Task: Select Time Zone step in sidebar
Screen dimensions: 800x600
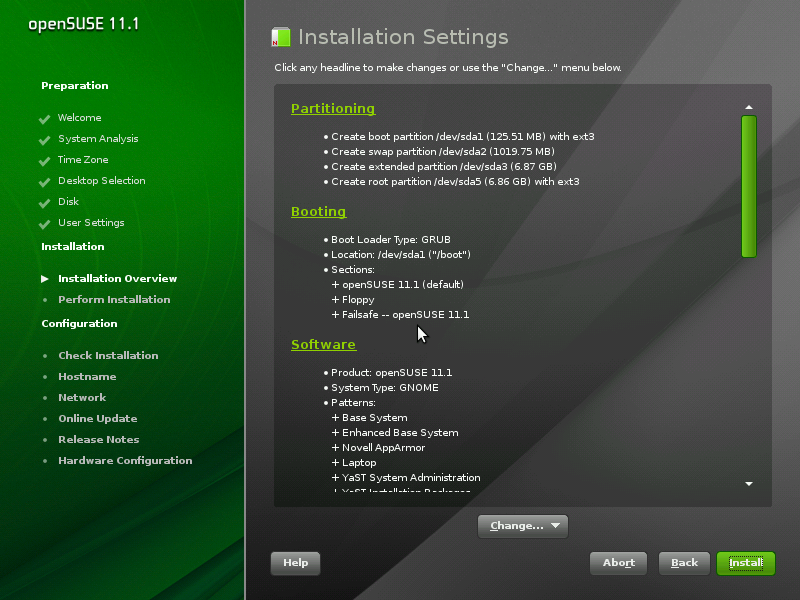Action: [x=83, y=160]
